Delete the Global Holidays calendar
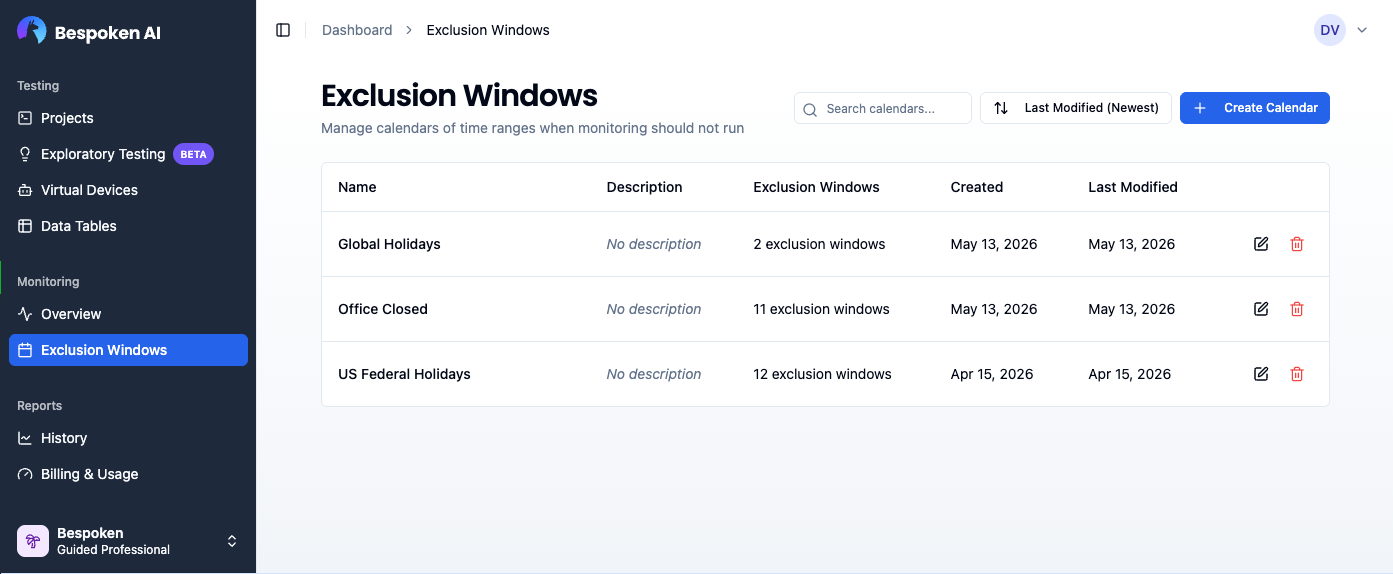1393x574 pixels. 1297,244
